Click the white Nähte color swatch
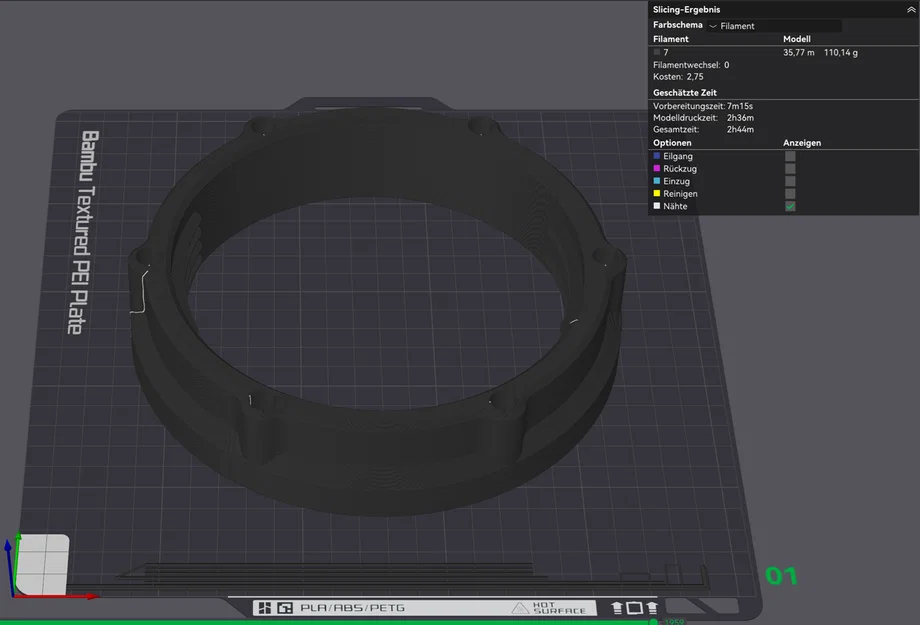This screenshot has width=920, height=625. click(657, 206)
